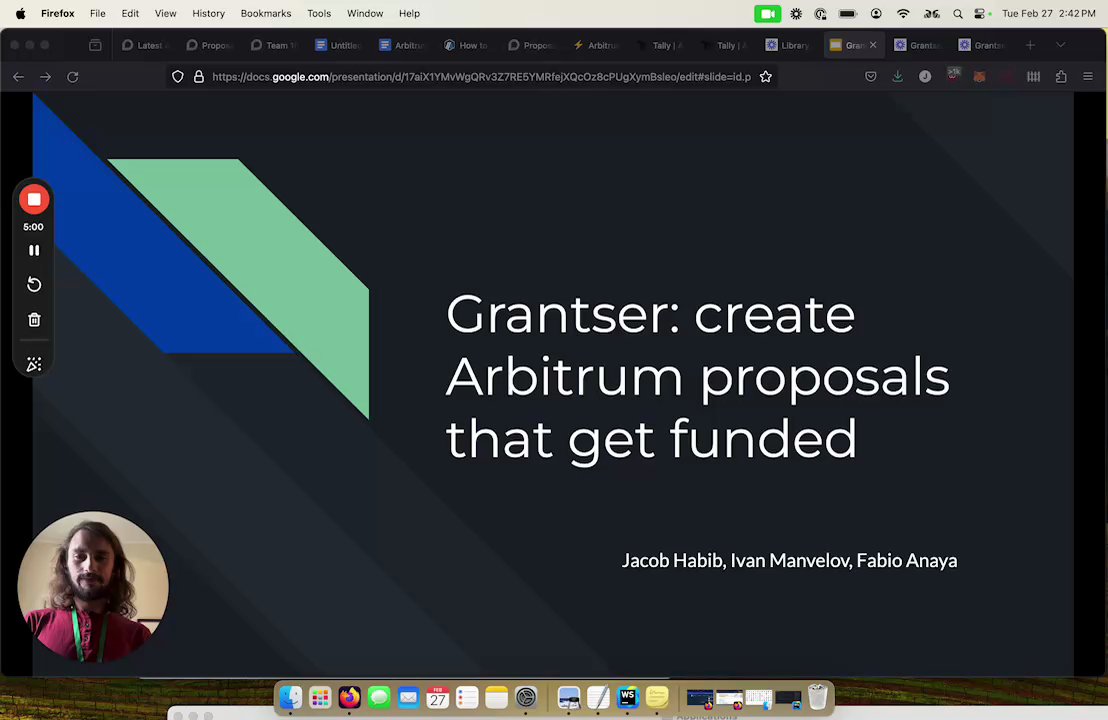
Task: Click the webcam bubble of the presenter
Action: [93, 586]
